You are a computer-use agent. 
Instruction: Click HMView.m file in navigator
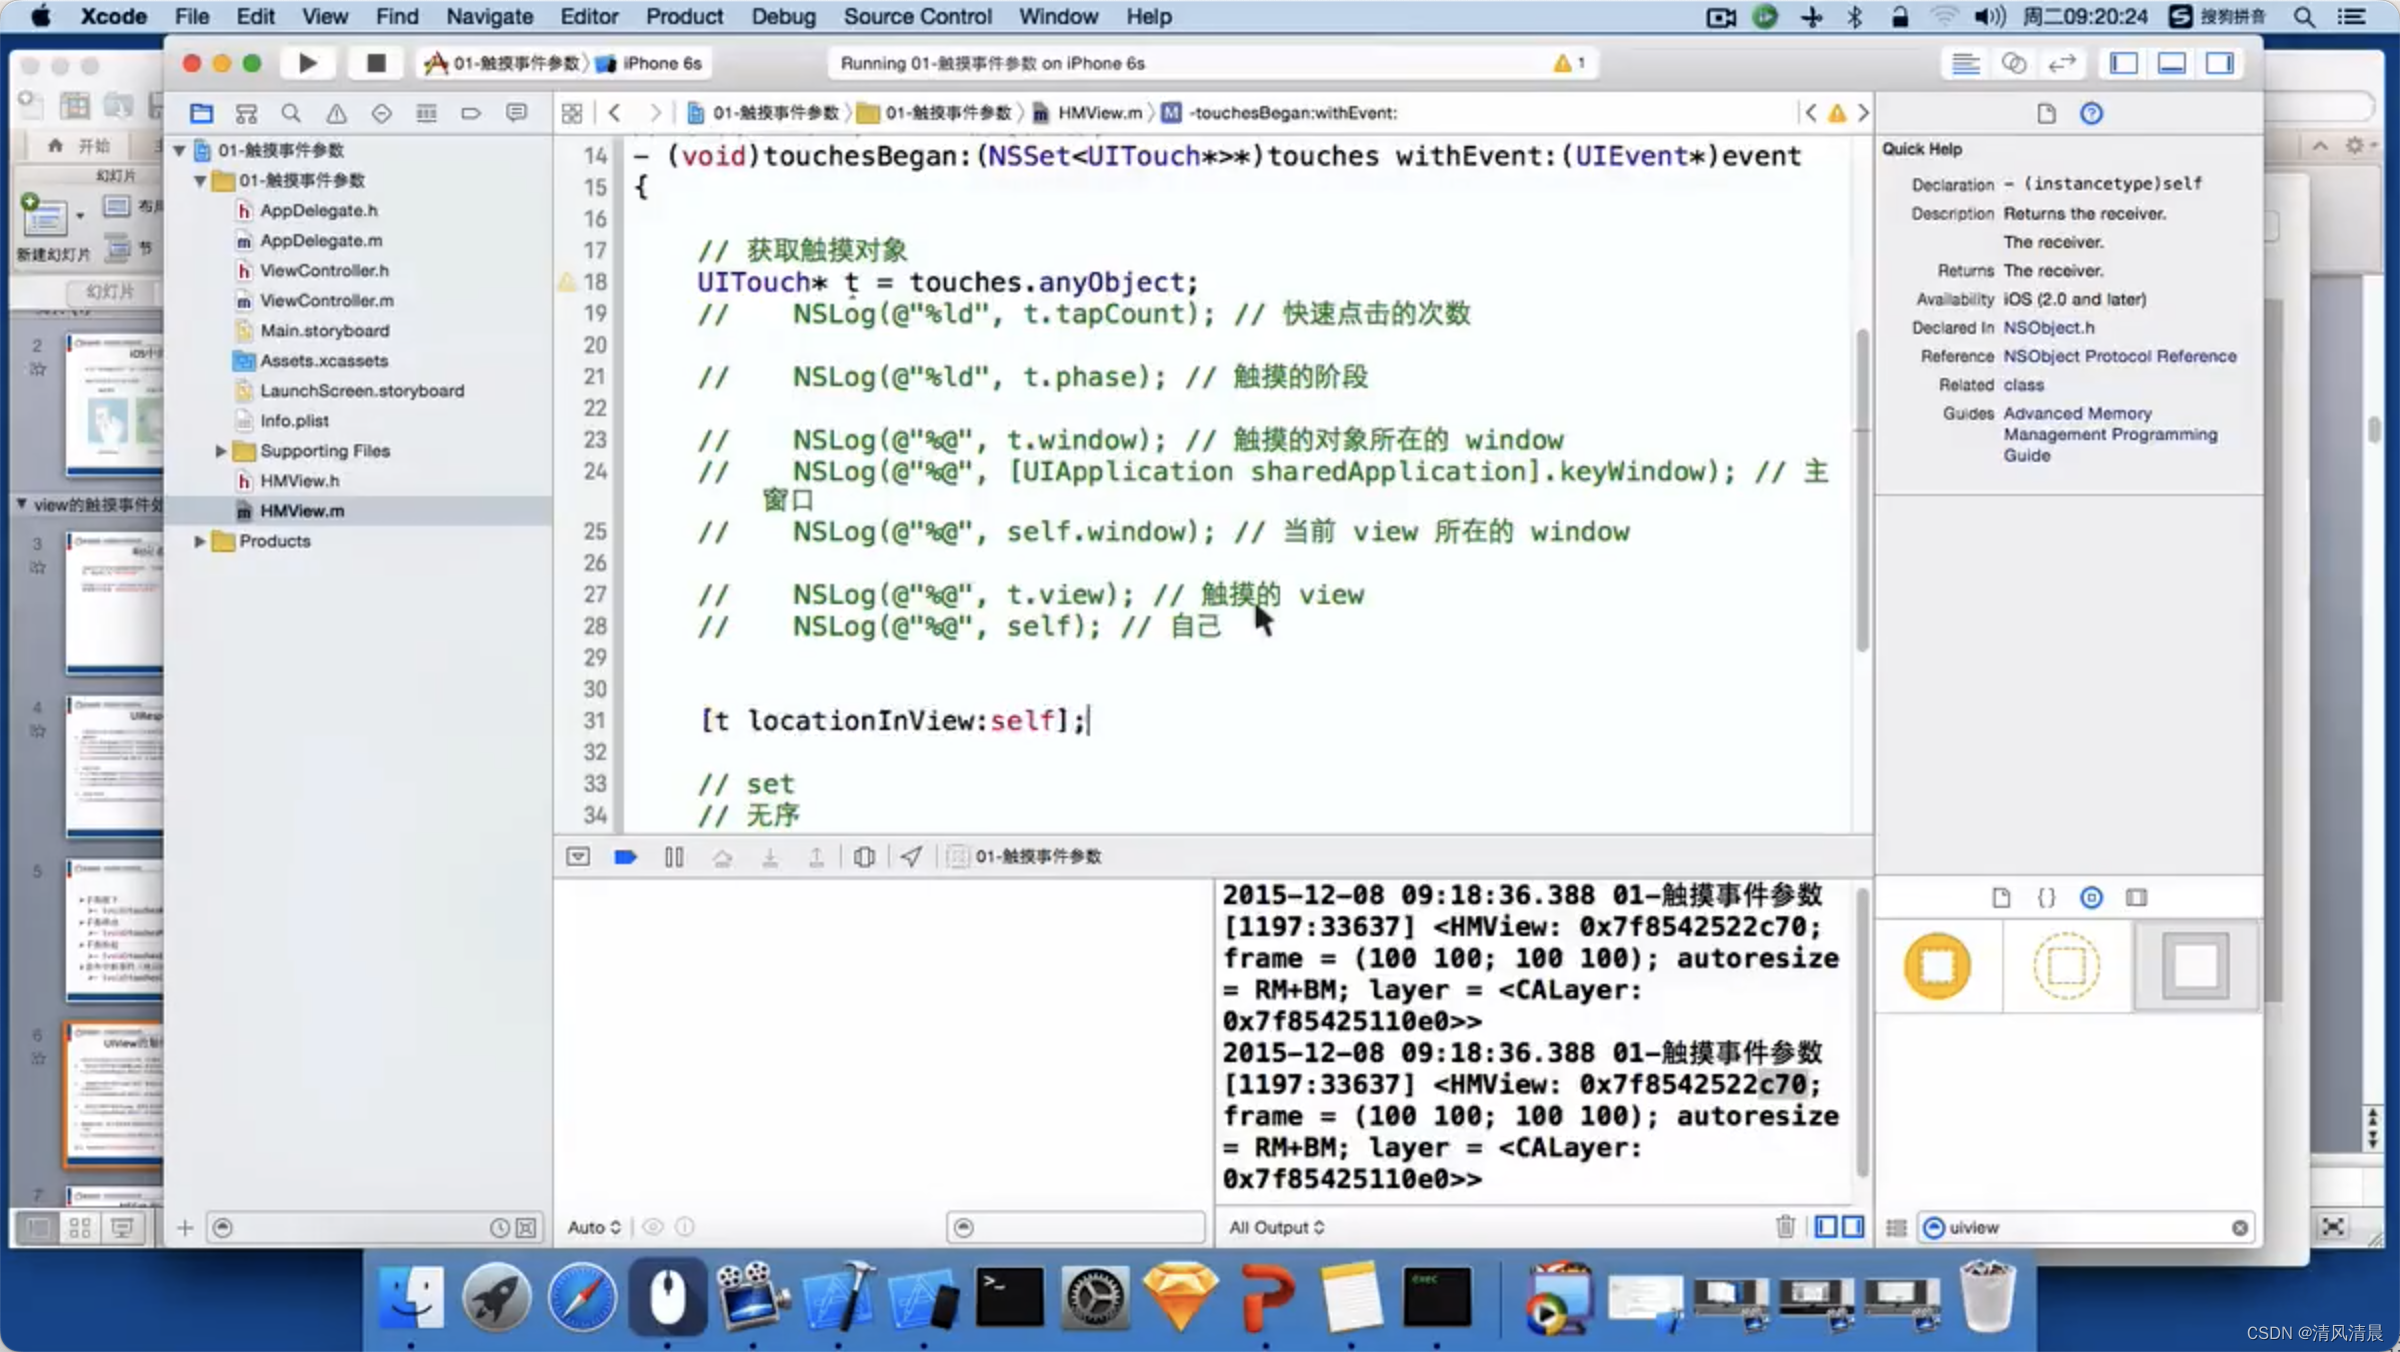(x=302, y=509)
